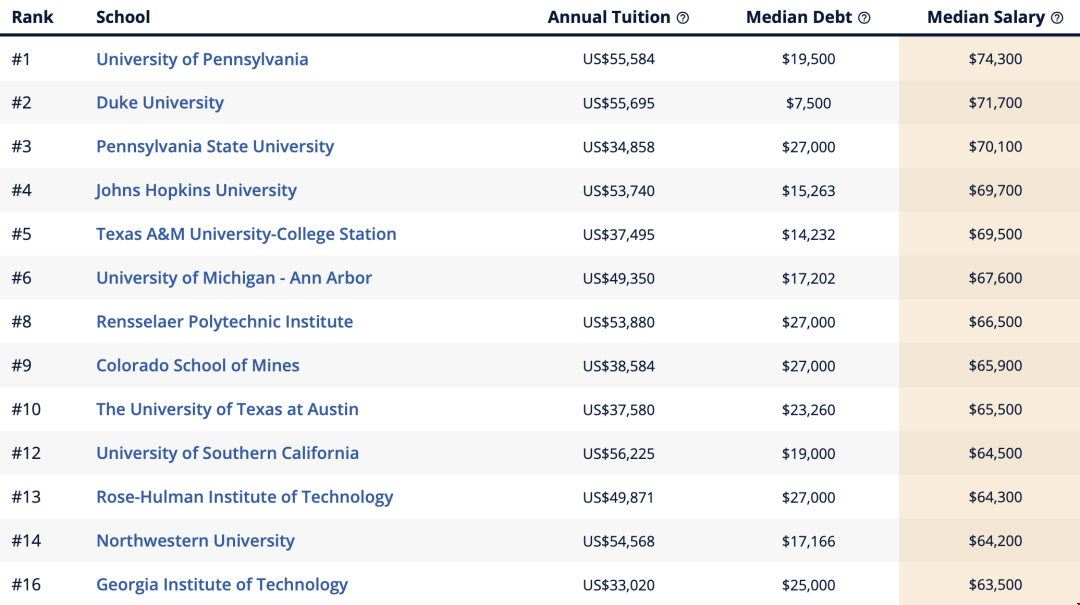This screenshot has height=605, width=1080.
Task: Select the $17,202 median debt value
Action: pyautogui.click(x=809, y=278)
